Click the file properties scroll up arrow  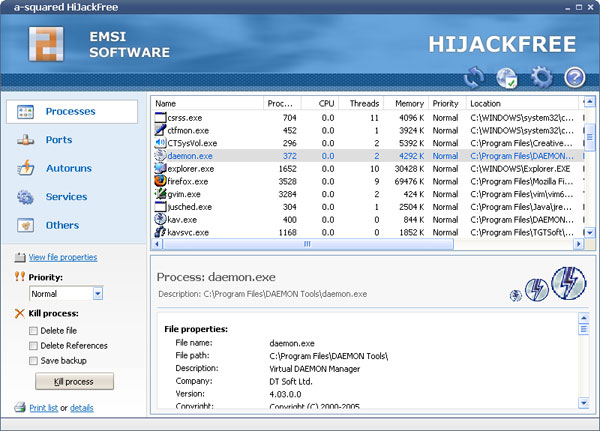click(584, 318)
